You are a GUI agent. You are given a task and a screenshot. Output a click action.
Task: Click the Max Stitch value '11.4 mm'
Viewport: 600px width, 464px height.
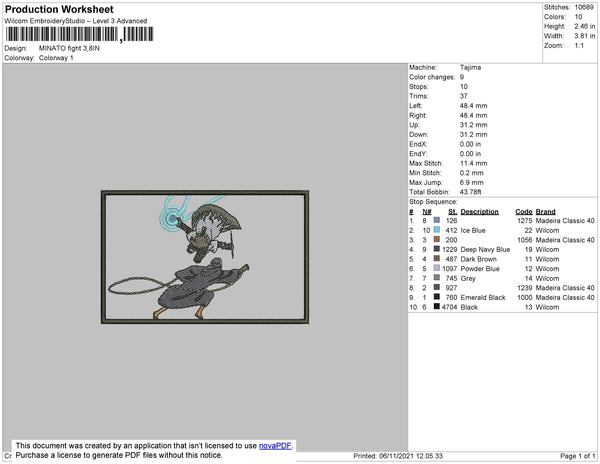pyautogui.click(x=473, y=163)
